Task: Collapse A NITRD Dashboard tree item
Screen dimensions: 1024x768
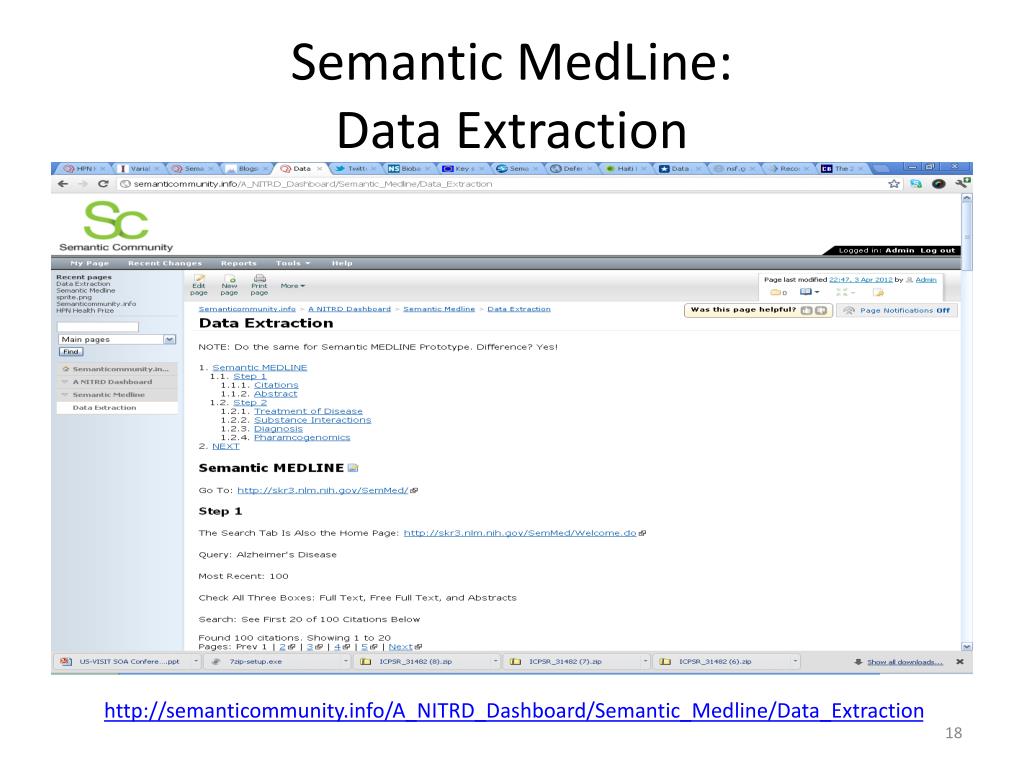Action: point(65,382)
